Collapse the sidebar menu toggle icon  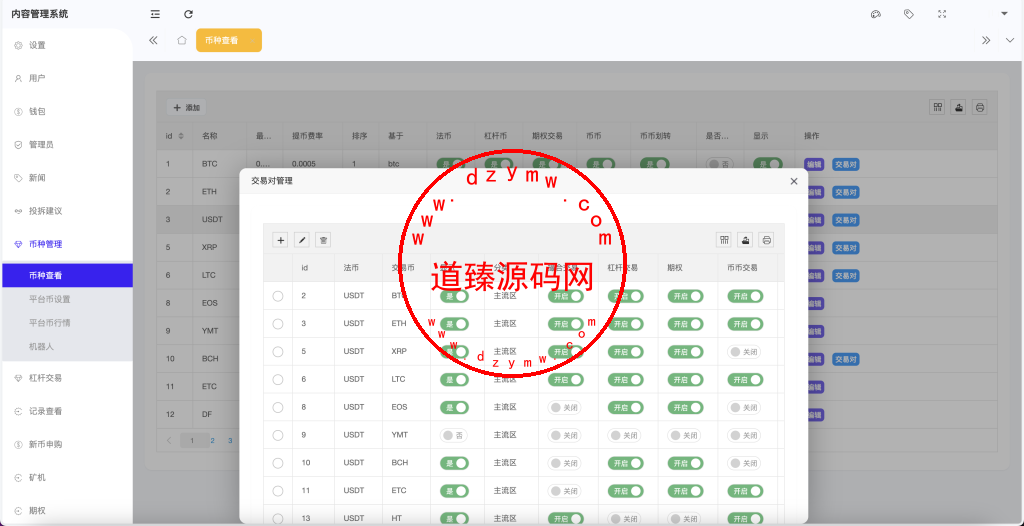(x=155, y=14)
